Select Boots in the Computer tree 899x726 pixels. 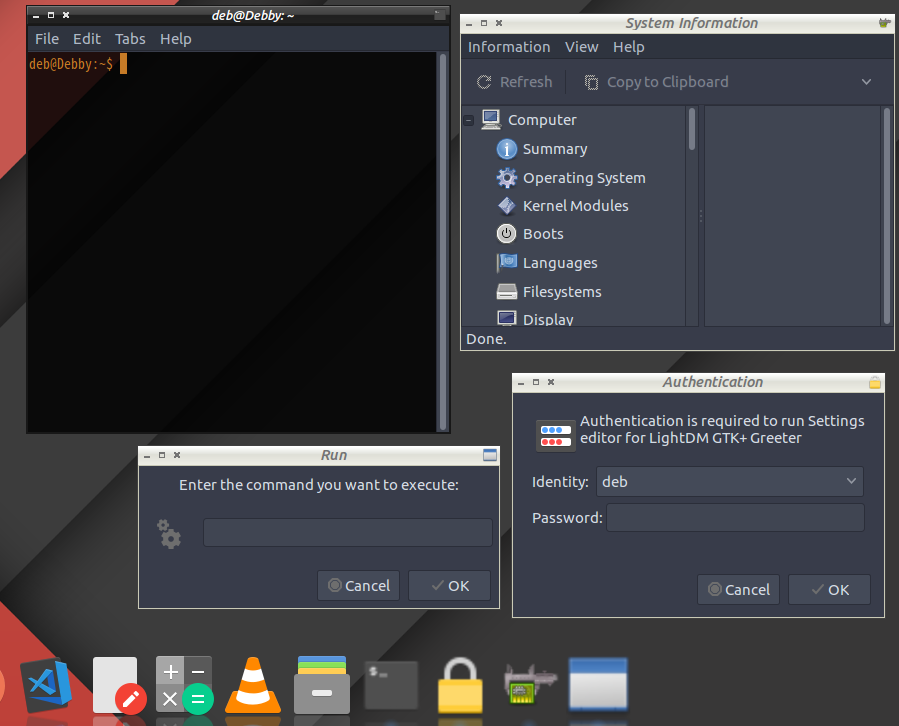[x=542, y=233]
